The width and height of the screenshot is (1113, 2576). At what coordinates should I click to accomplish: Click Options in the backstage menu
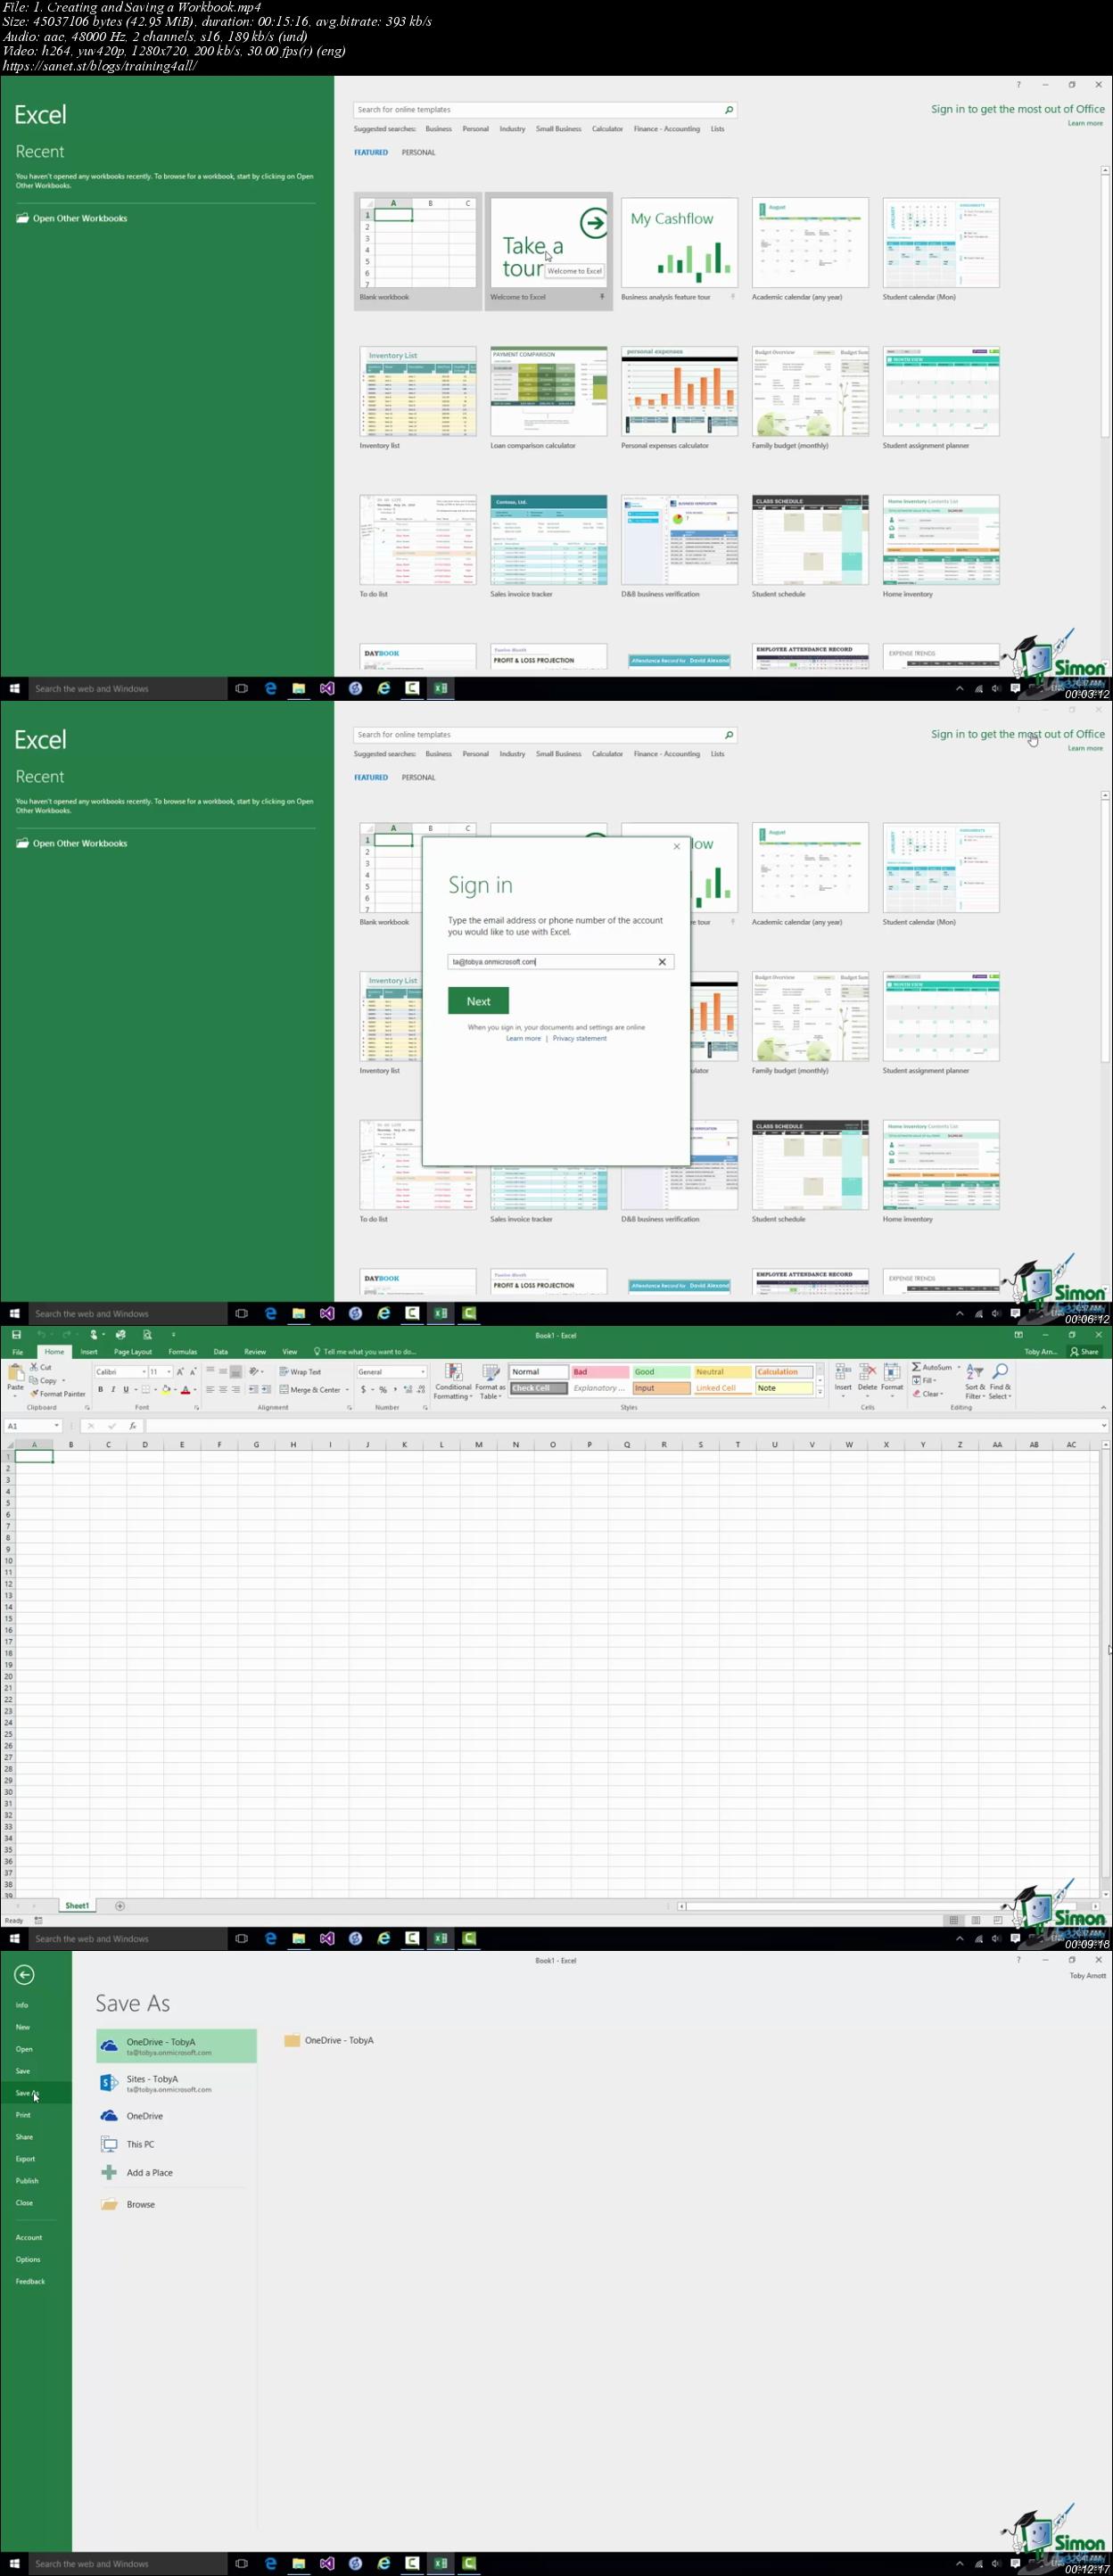coord(28,2259)
